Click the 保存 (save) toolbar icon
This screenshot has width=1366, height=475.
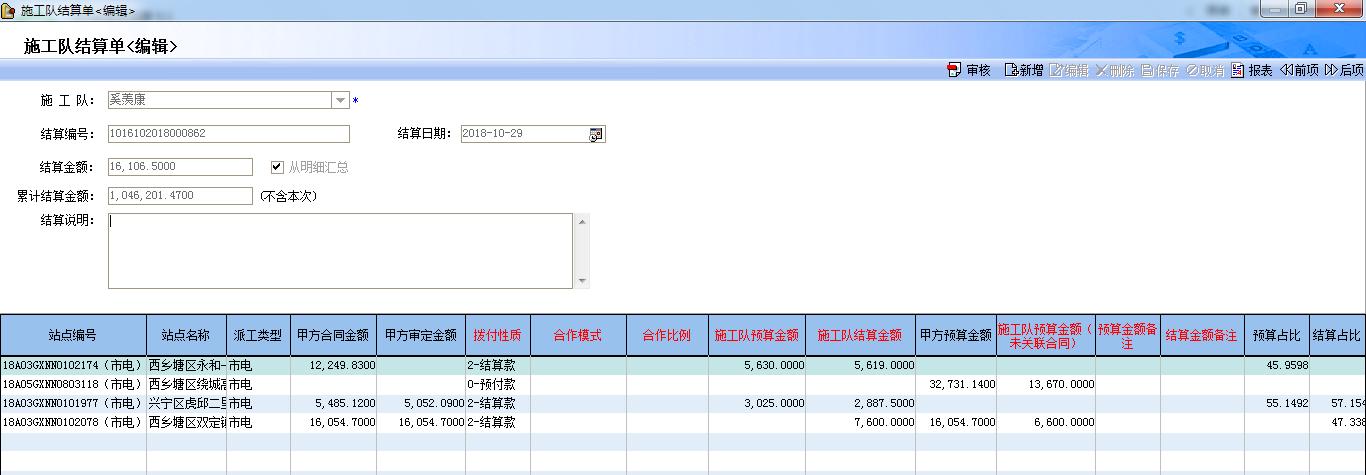tap(1147, 71)
